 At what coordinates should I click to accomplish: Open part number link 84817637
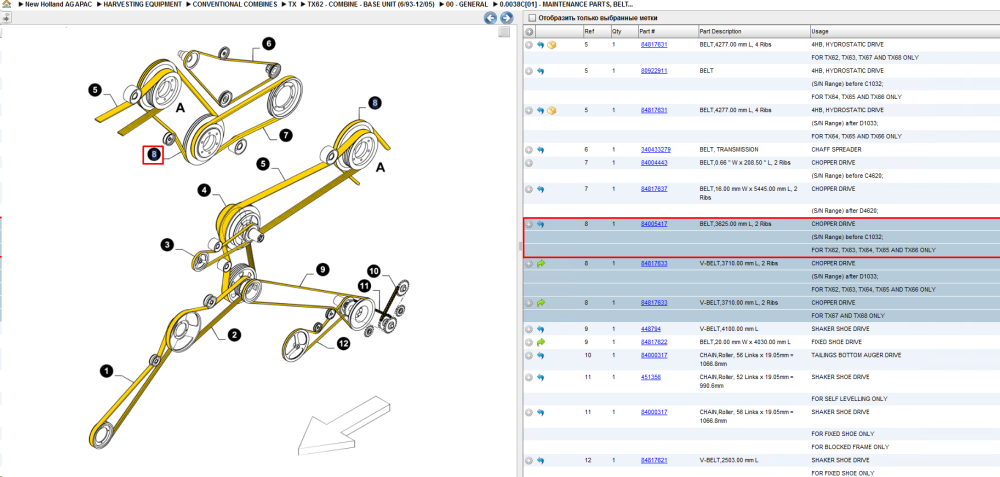[654, 189]
